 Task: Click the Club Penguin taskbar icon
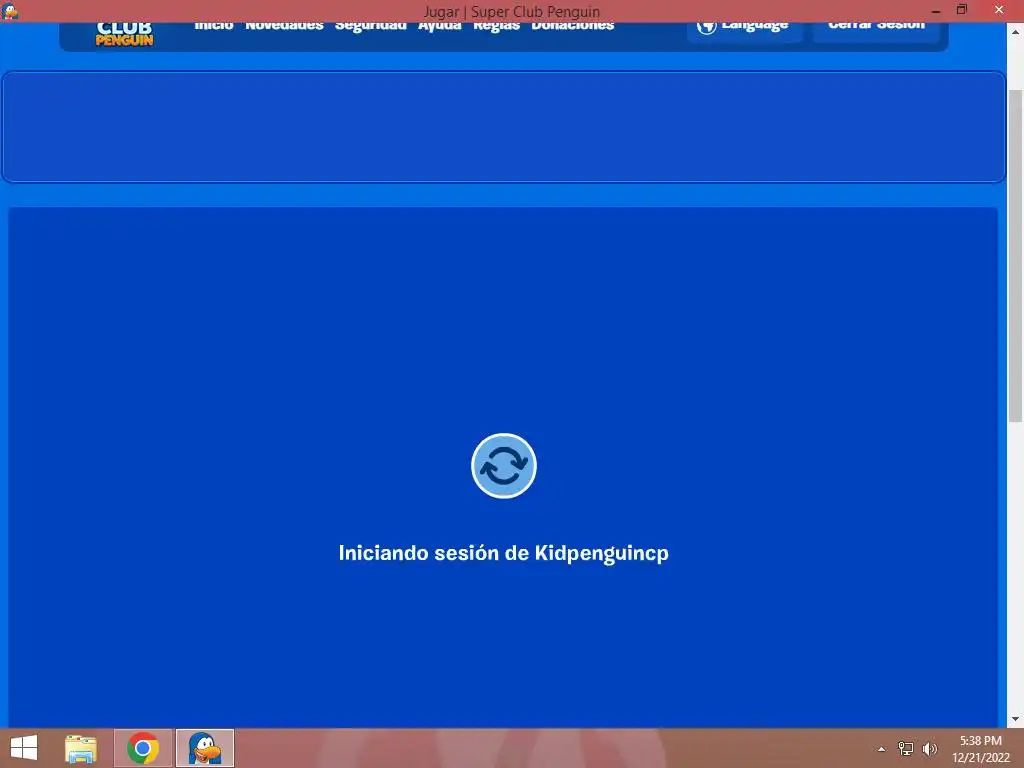click(204, 748)
